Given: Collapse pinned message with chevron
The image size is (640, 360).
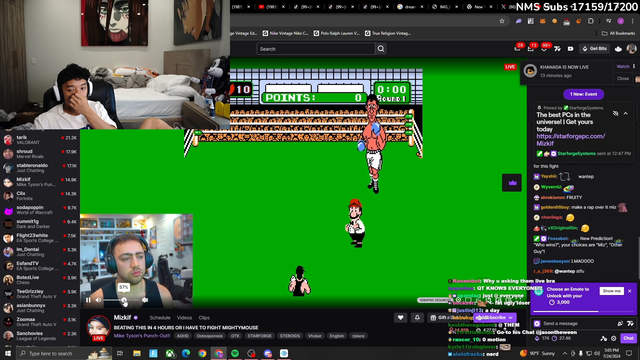Looking at the screenshot, I should point(625,113).
